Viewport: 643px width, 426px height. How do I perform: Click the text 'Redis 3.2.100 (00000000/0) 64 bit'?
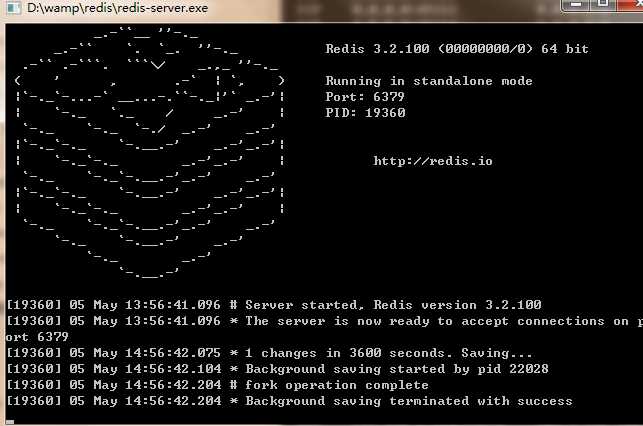(x=457, y=49)
